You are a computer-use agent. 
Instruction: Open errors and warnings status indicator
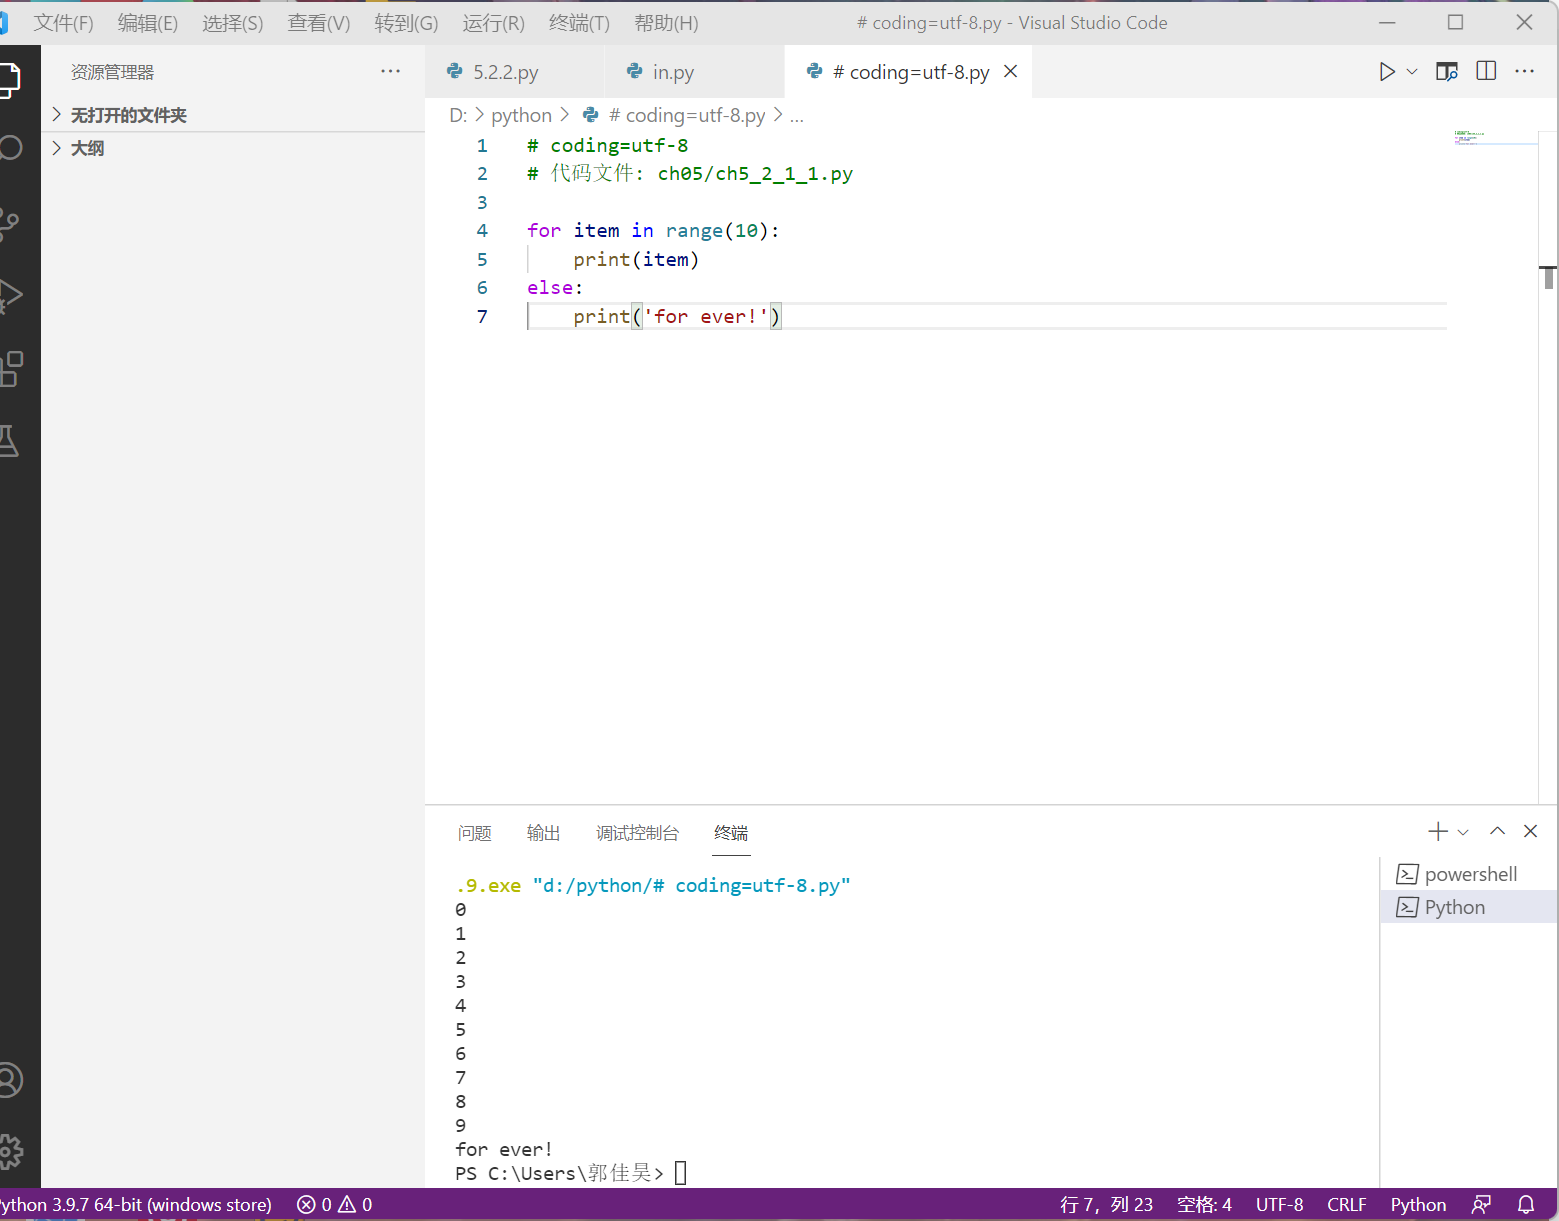(x=335, y=1205)
